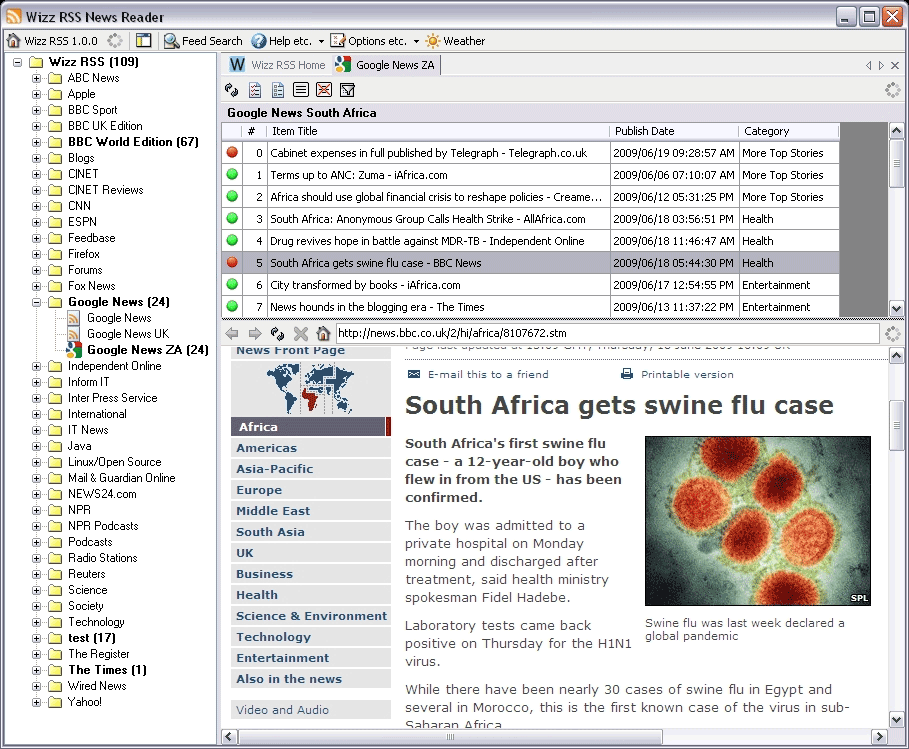Open the Options etc. dropdown arrow

(416, 41)
